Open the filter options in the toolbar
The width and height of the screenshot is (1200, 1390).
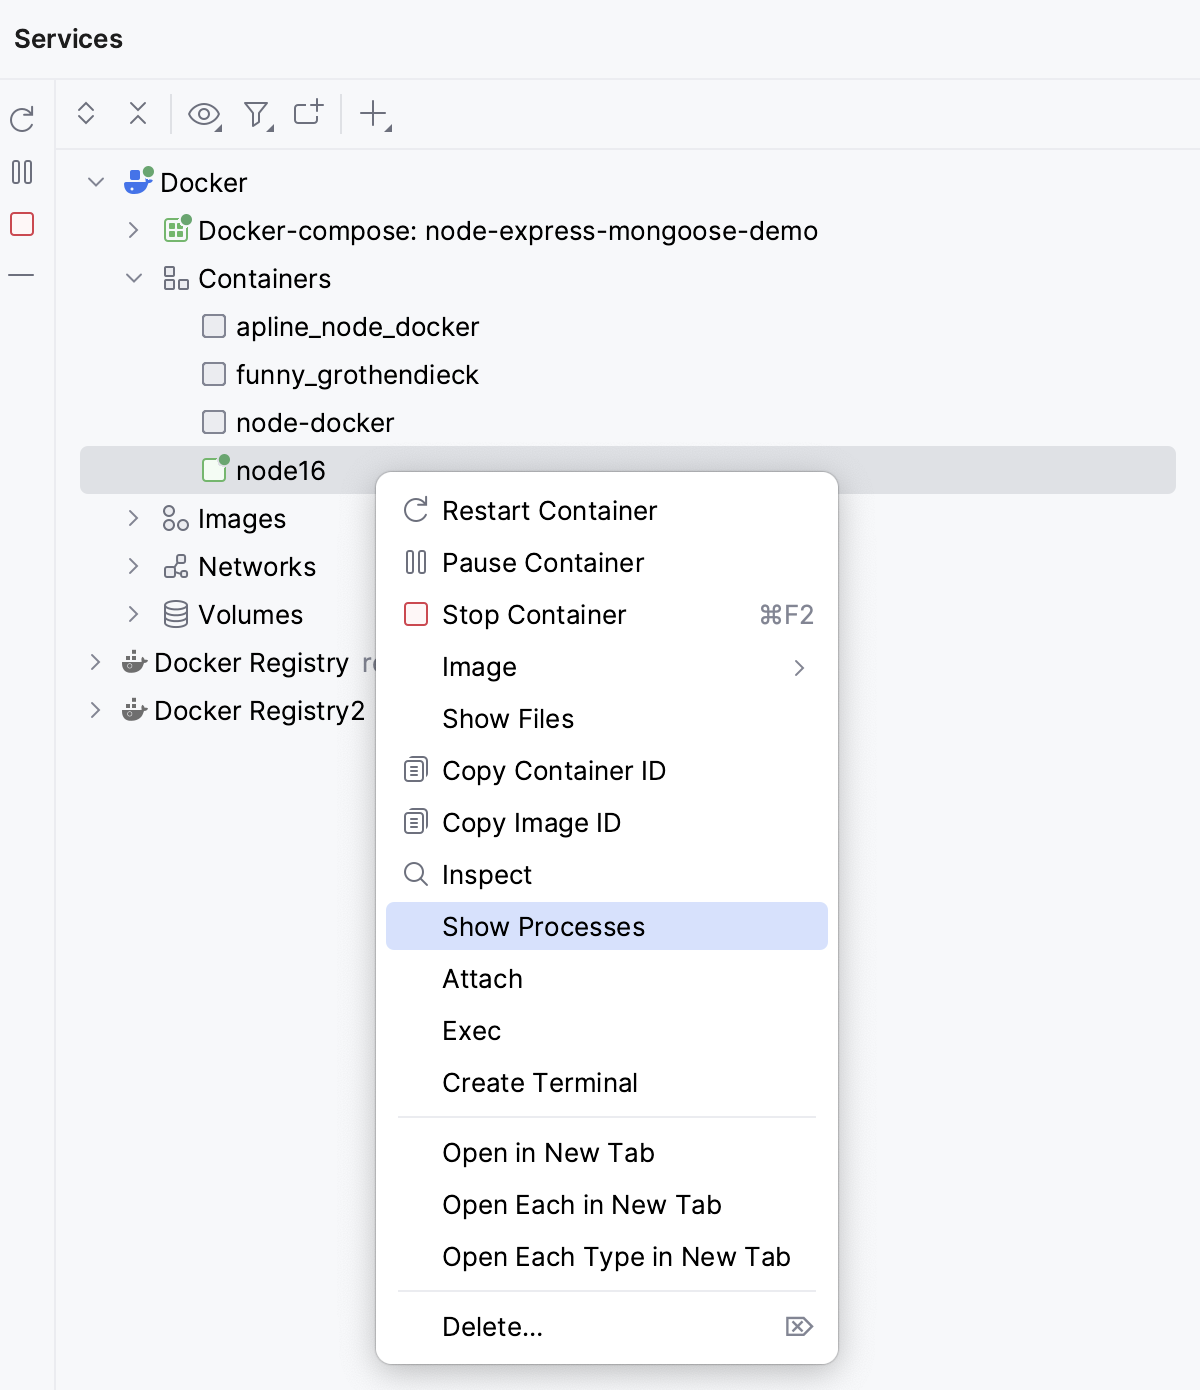[257, 114]
